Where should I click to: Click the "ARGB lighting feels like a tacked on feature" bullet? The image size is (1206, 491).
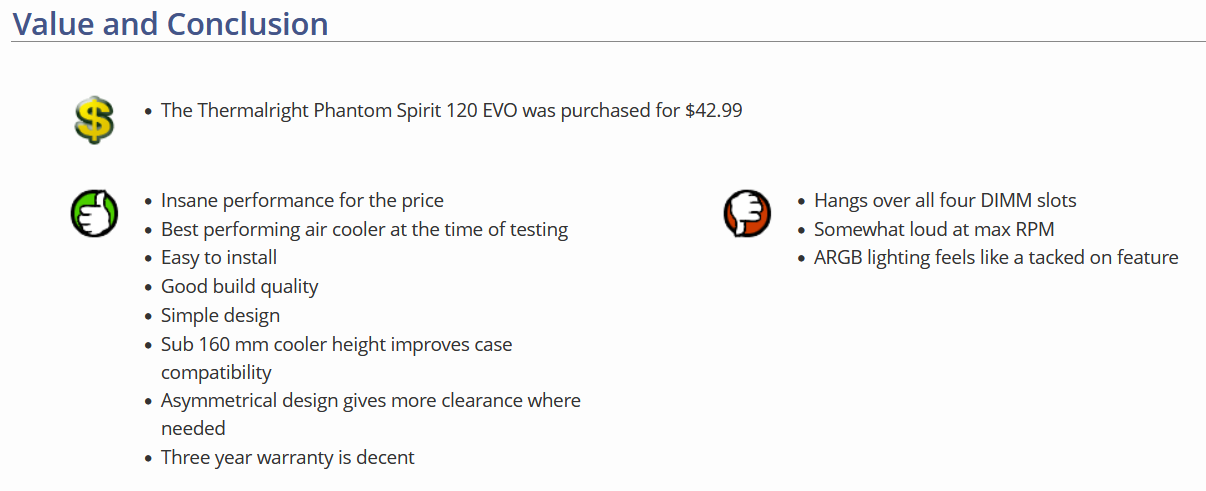pyautogui.click(x=996, y=257)
